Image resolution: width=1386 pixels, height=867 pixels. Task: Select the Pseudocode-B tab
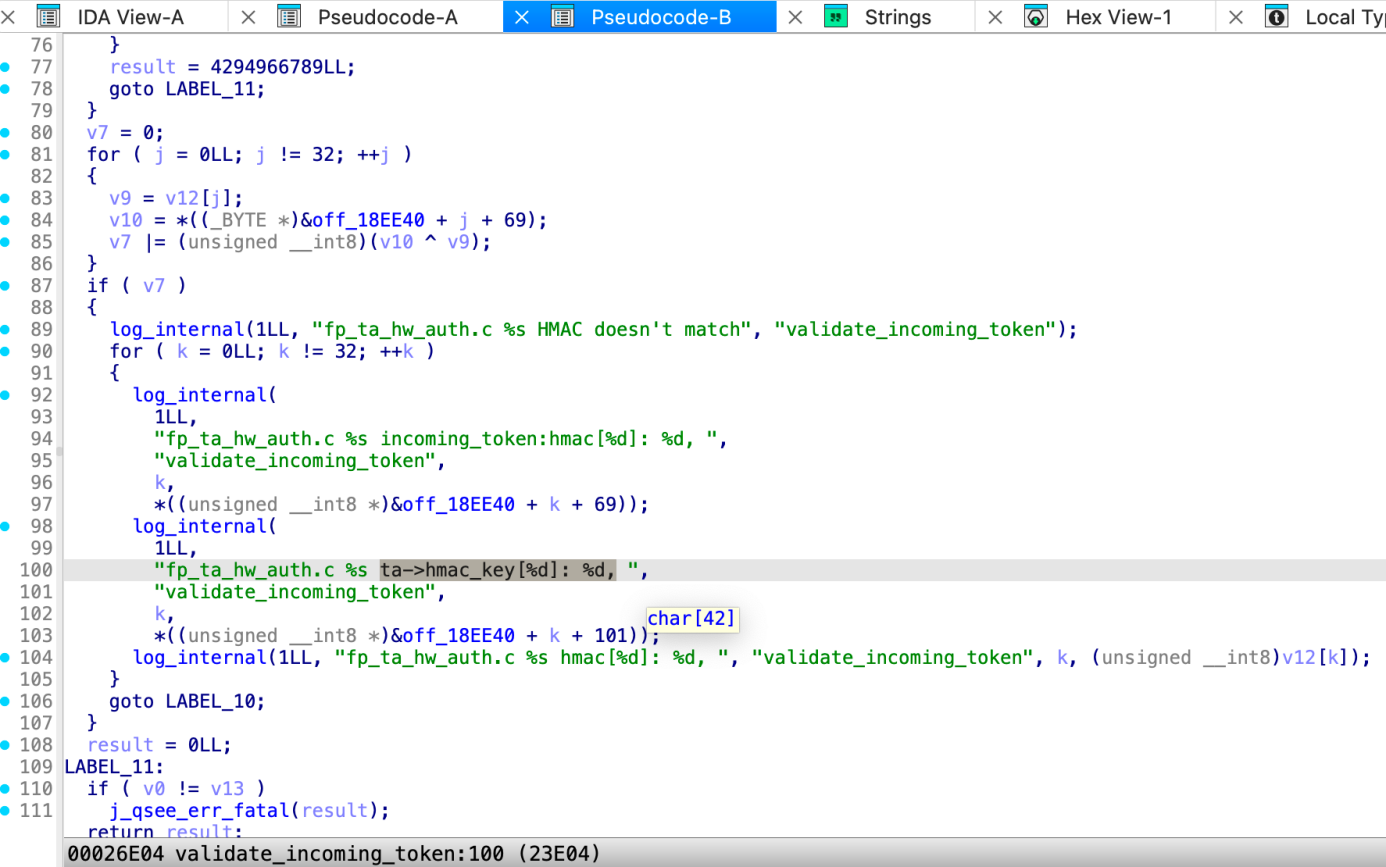tap(661, 17)
